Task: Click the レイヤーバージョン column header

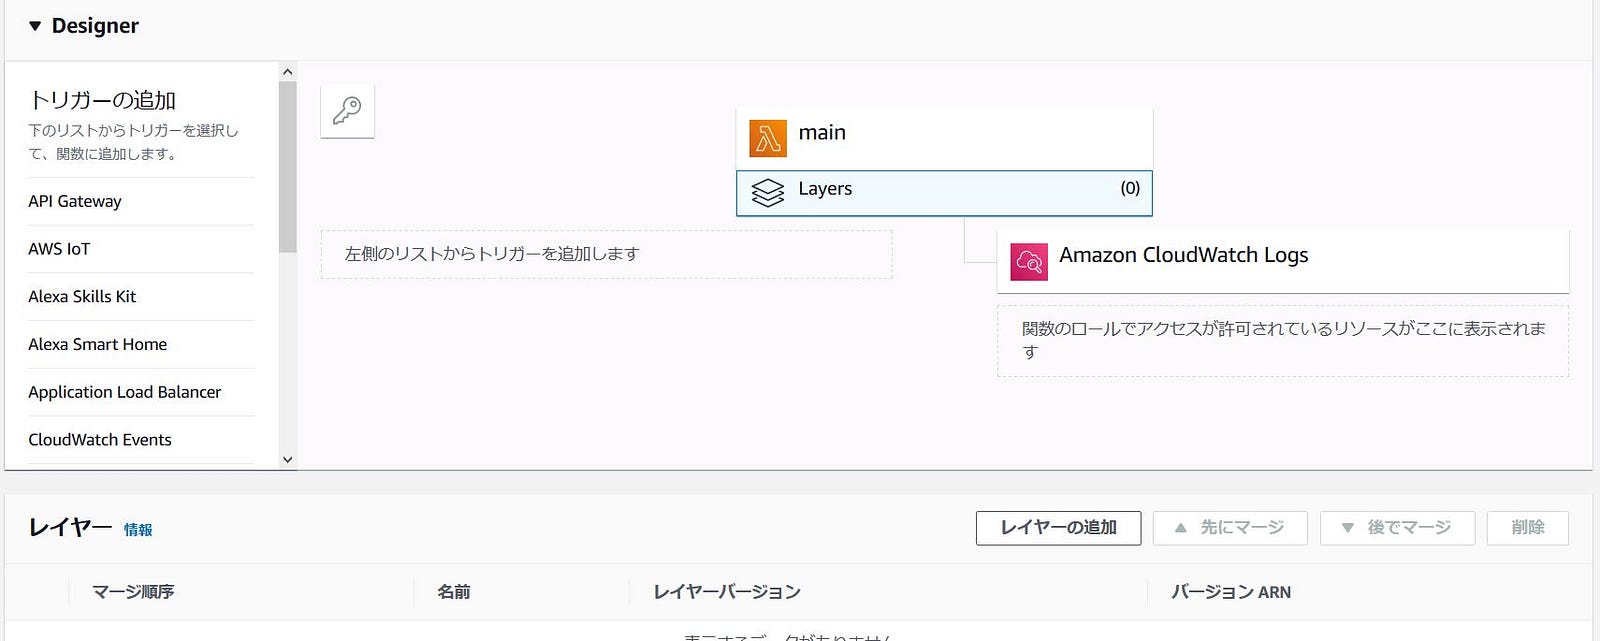Action: pyautogui.click(x=727, y=592)
